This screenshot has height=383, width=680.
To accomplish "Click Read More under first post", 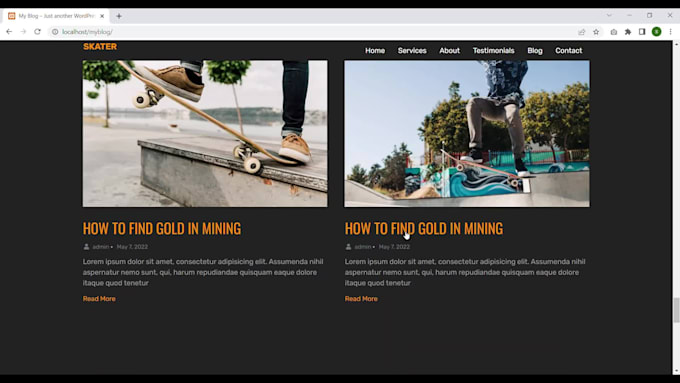I will click(99, 299).
